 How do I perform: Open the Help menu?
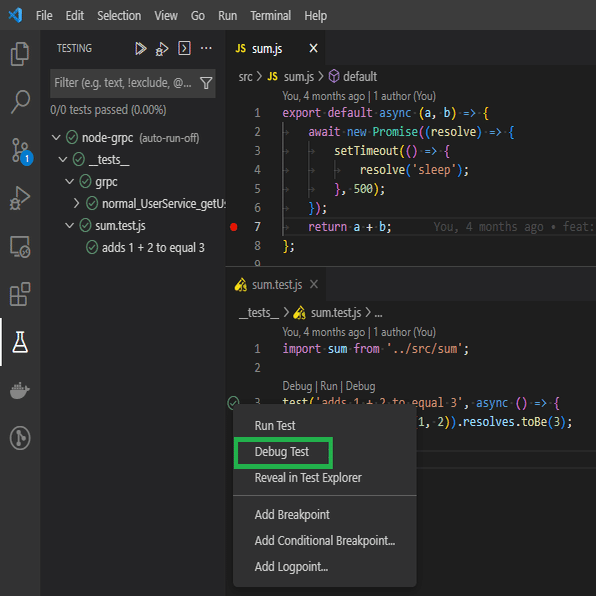pyautogui.click(x=315, y=16)
